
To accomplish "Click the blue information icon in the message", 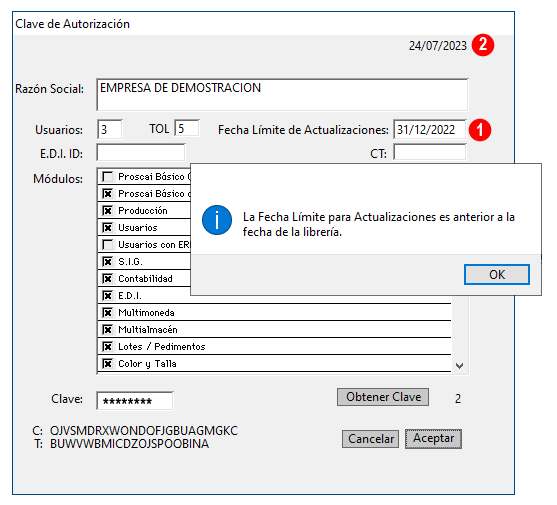I will (217, 220).
